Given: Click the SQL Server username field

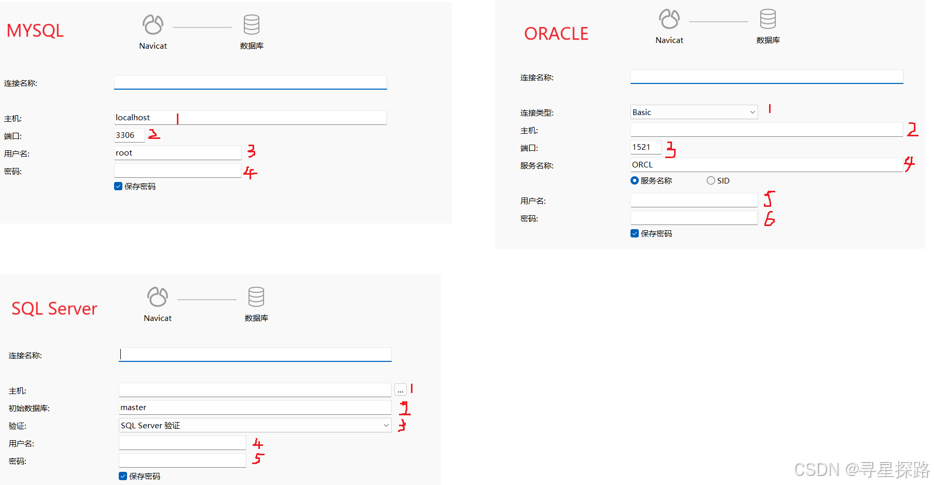Looking at the screenshot, I should tap(182, 443).
